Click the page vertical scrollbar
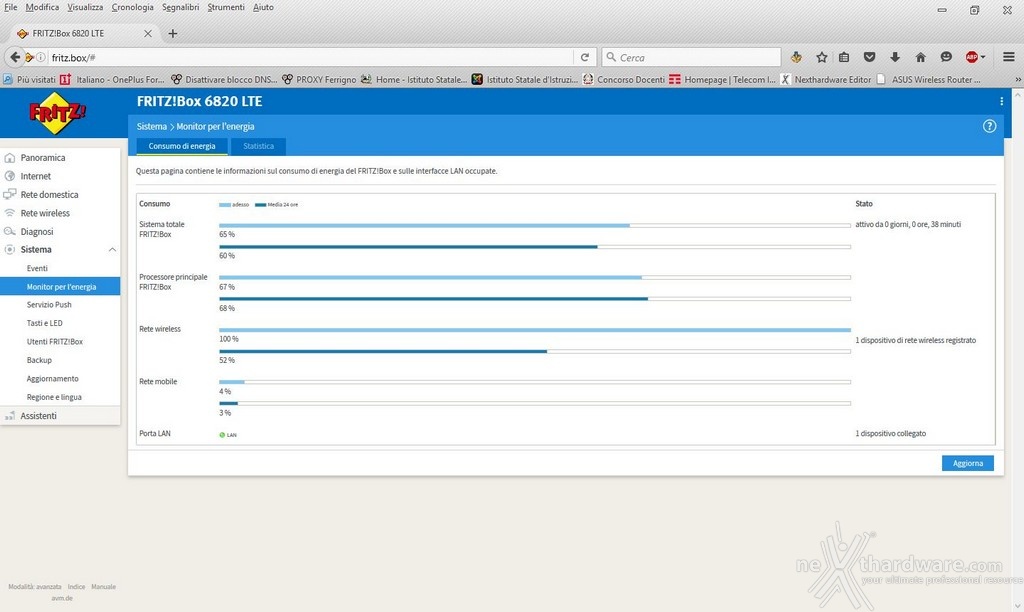The image size is (1024, 612). (x=1017, y=350)
